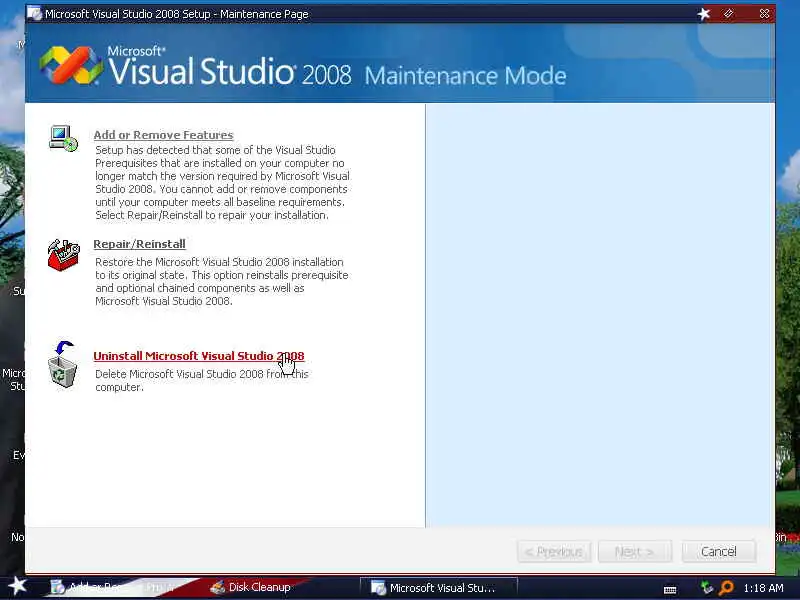Click 'Setup has detected that some' description text
The width and height of the screenshot is (800, 600).
tap(222, 182)
